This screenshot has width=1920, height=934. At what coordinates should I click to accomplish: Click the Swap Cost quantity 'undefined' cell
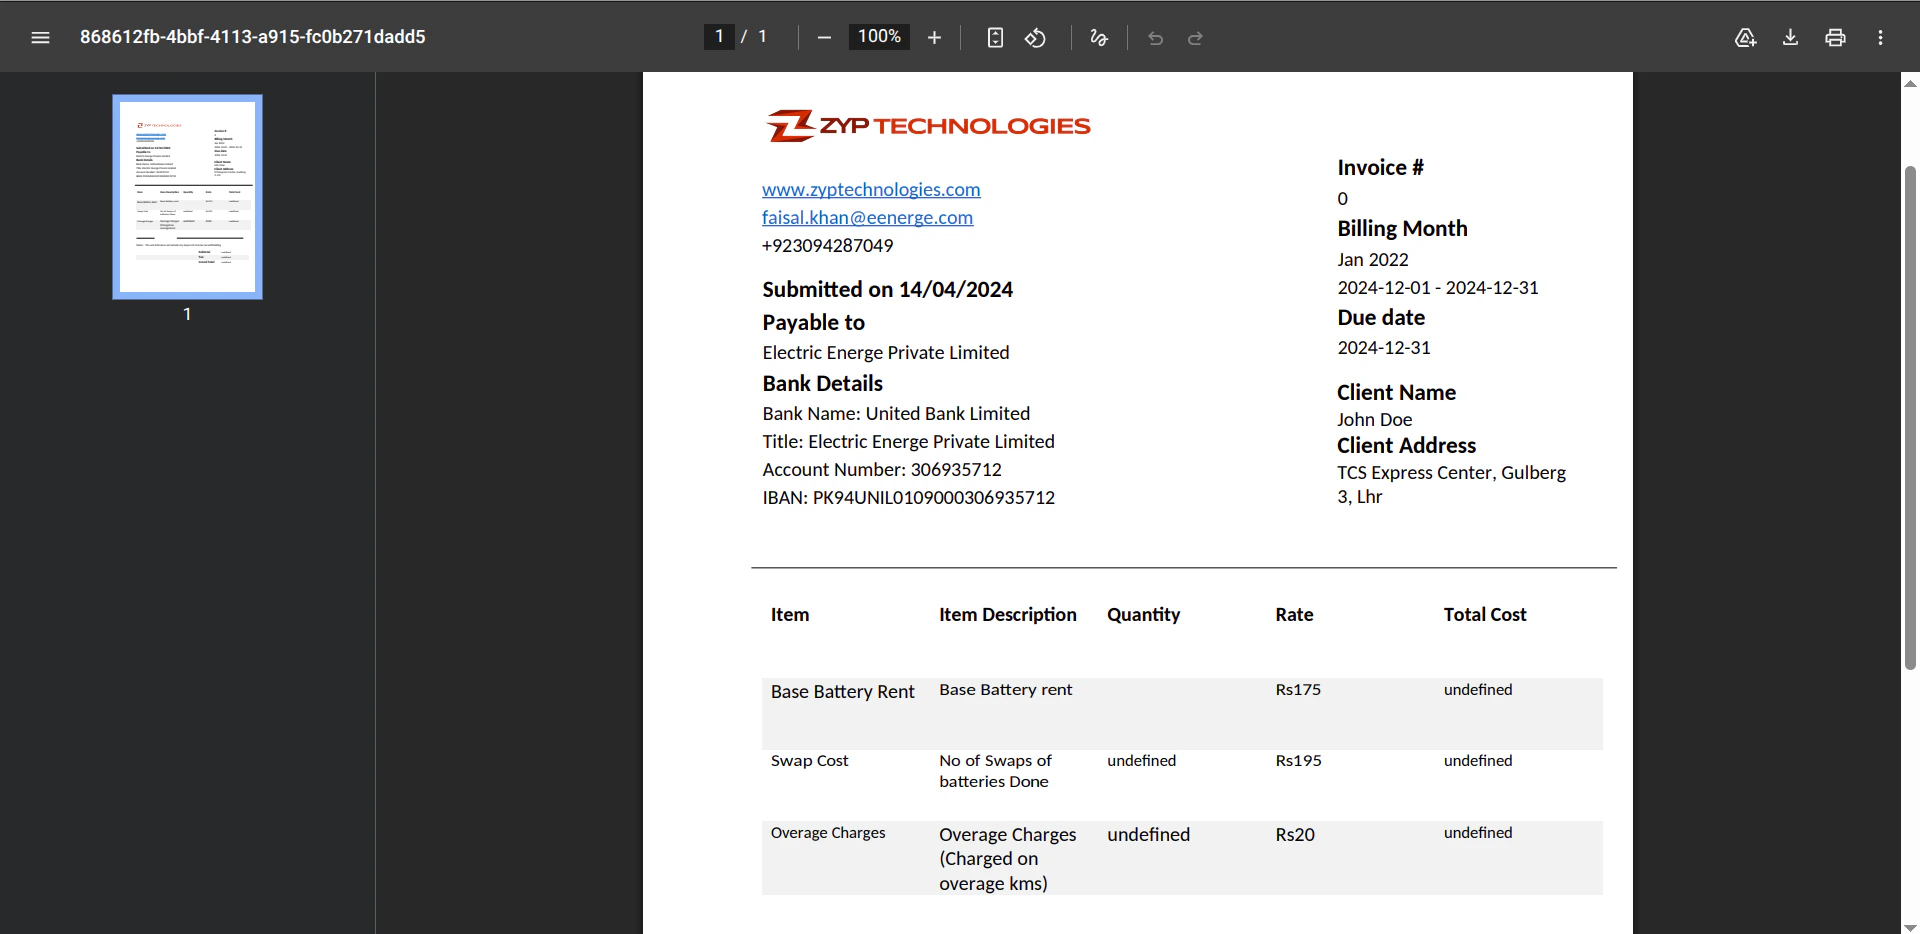pos(1141,760)
